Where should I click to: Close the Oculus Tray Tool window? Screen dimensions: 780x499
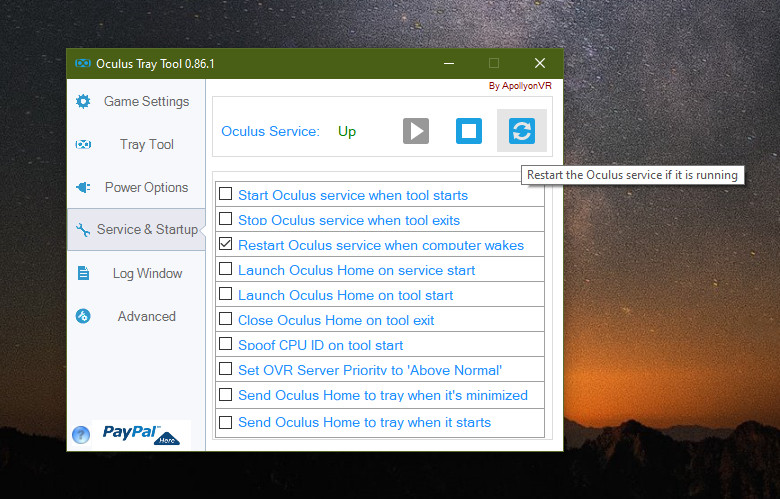(540, 63)
